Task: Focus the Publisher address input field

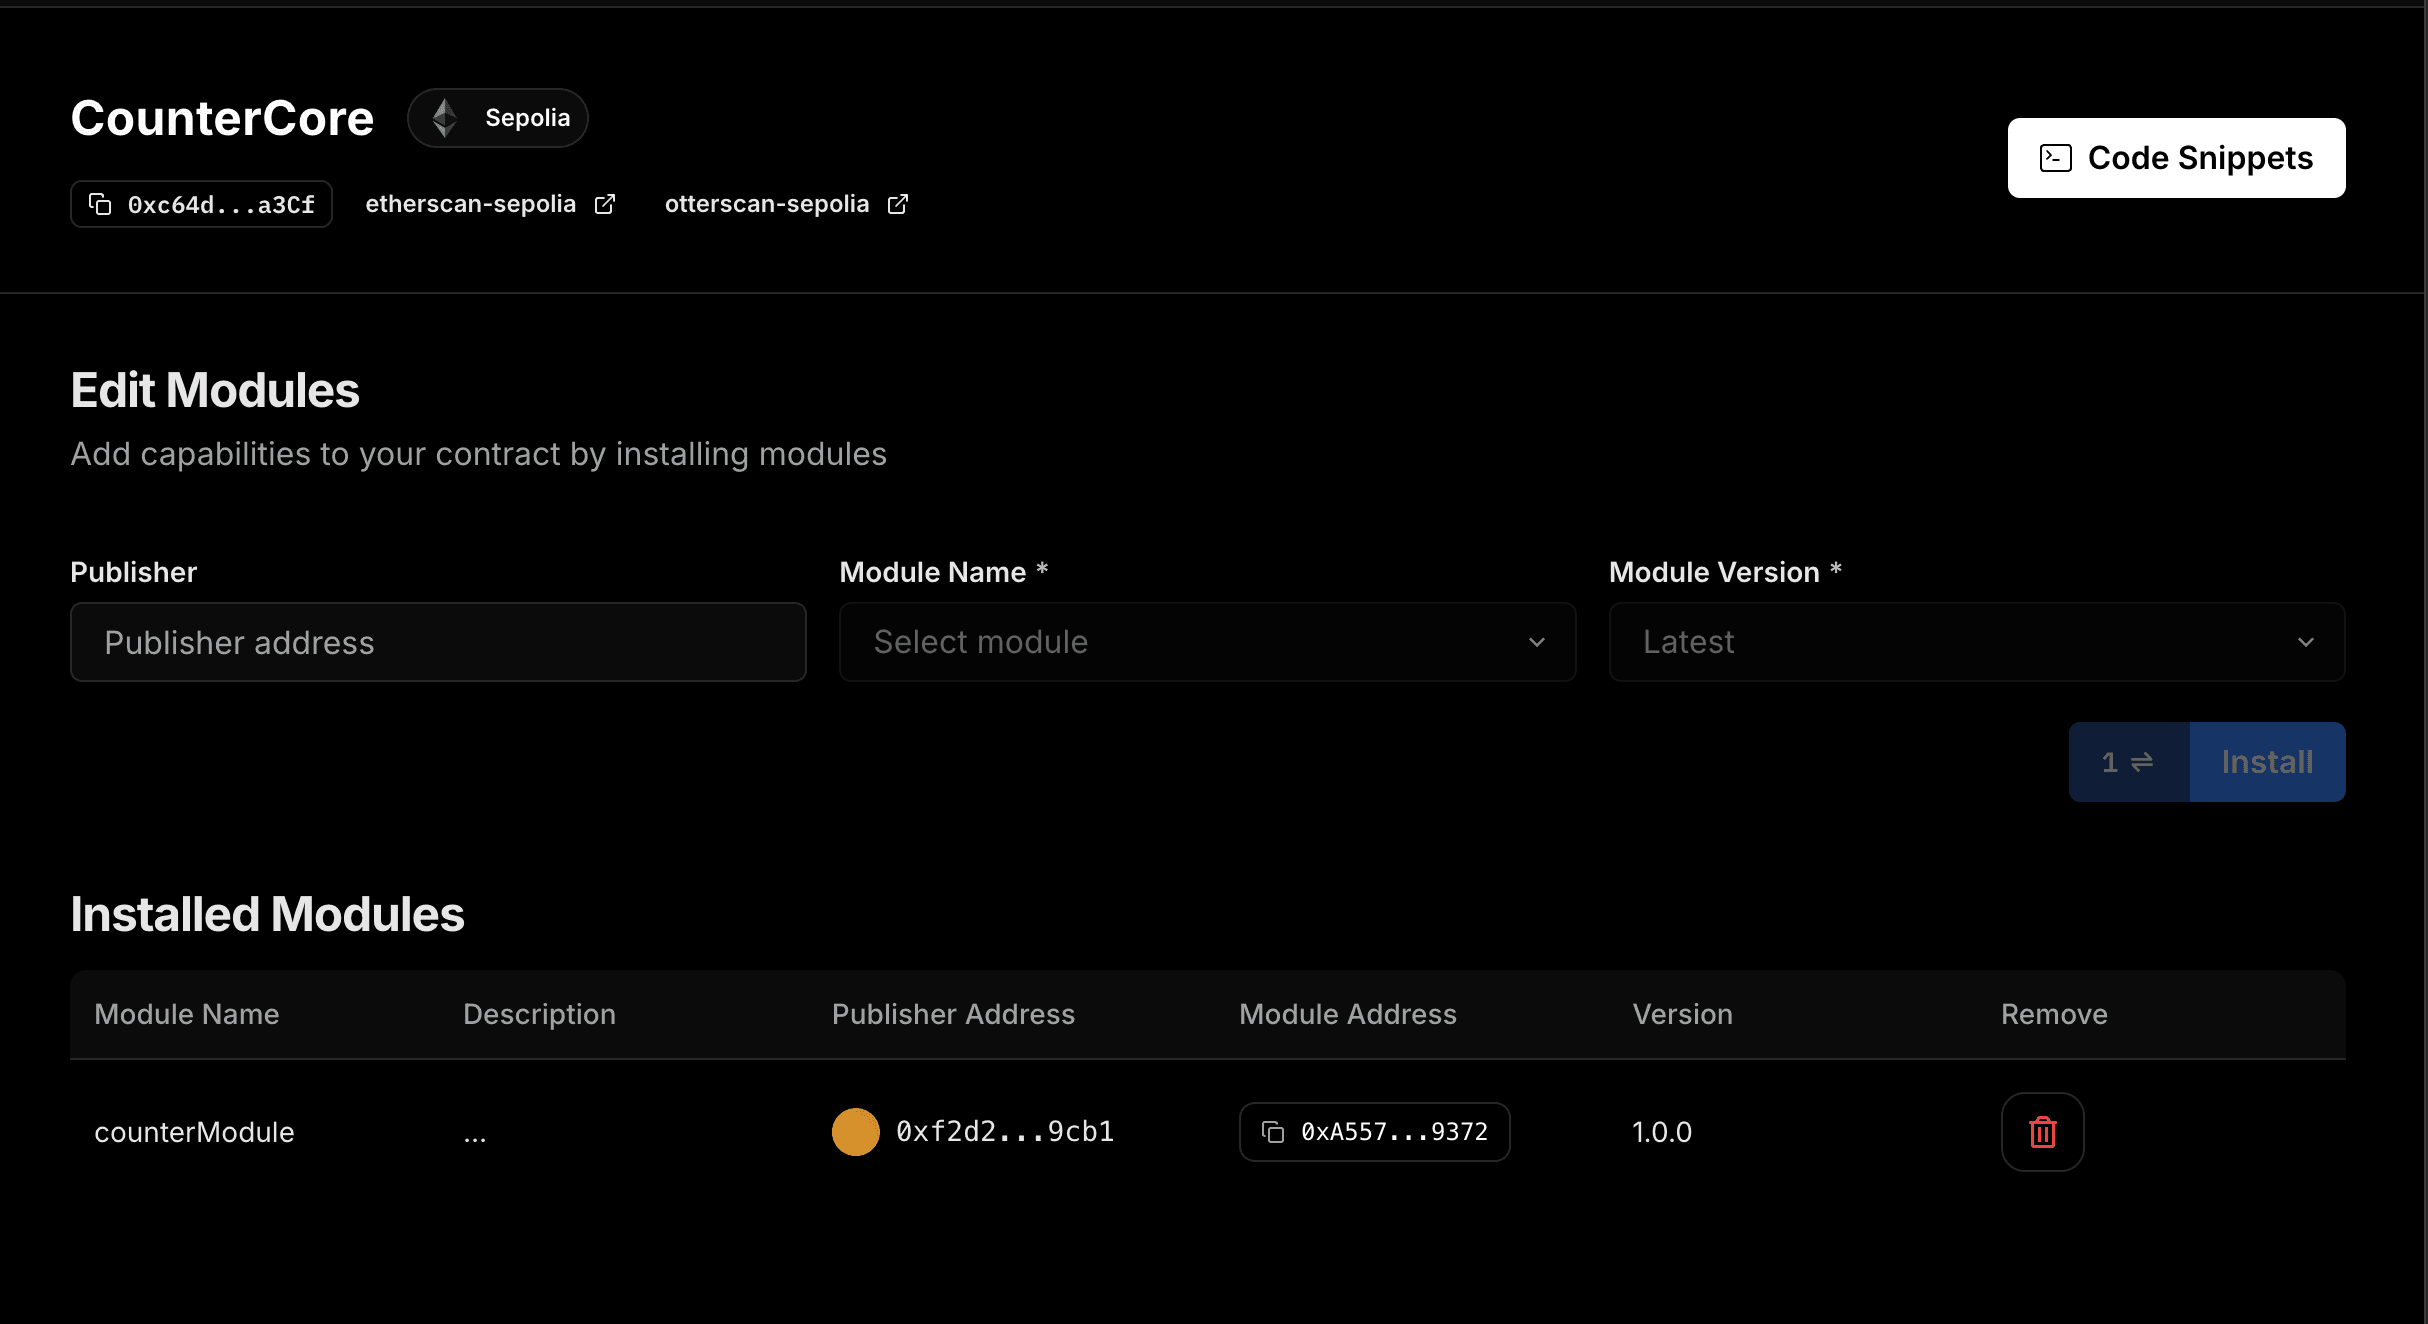Action: (x=438, y=642)
